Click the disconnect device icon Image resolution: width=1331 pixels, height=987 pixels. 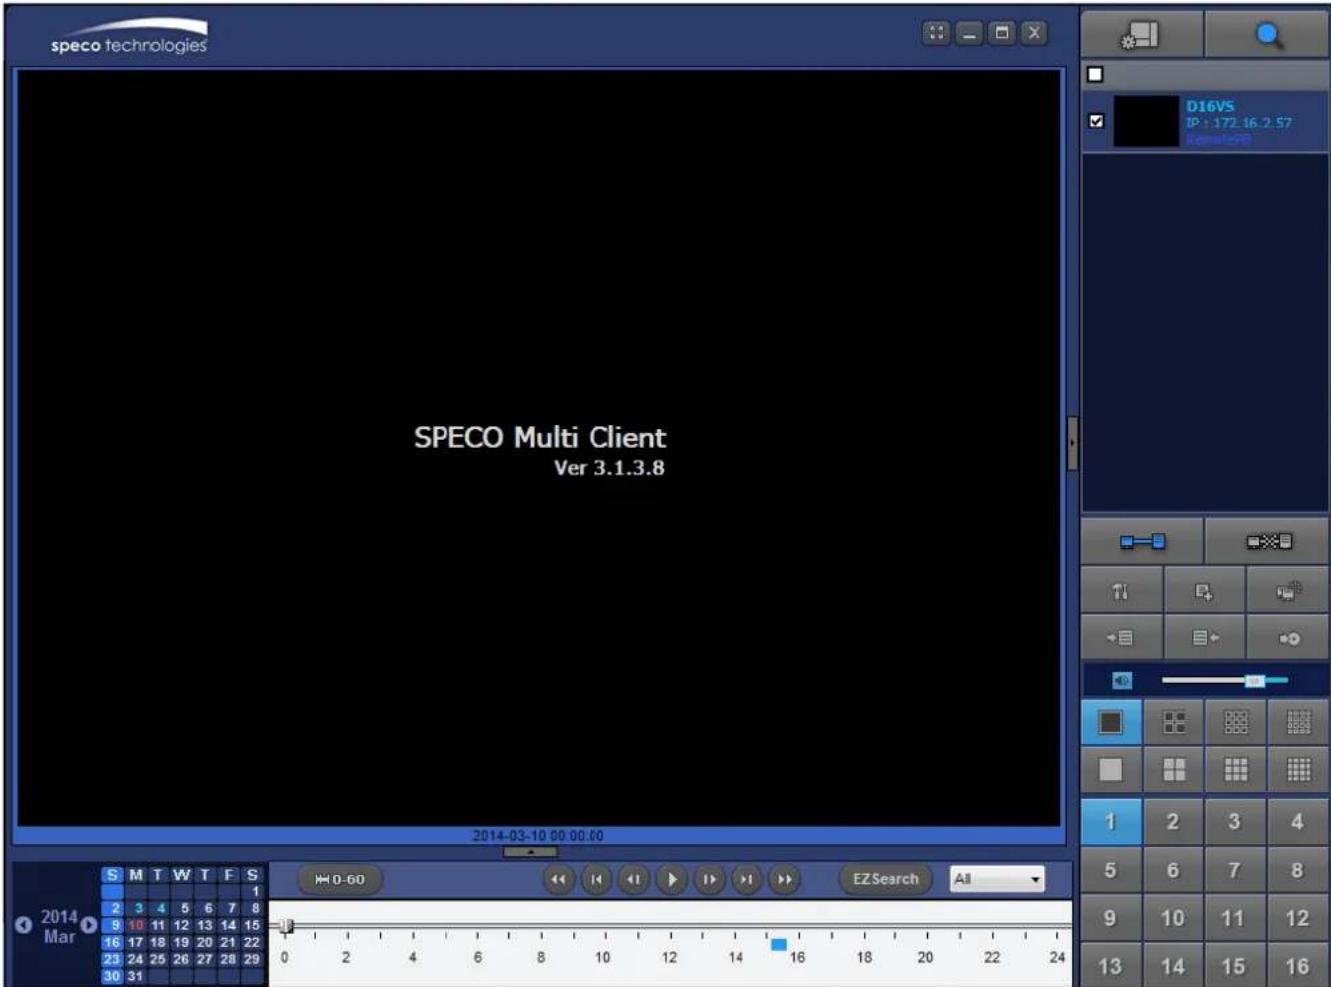1268,542
